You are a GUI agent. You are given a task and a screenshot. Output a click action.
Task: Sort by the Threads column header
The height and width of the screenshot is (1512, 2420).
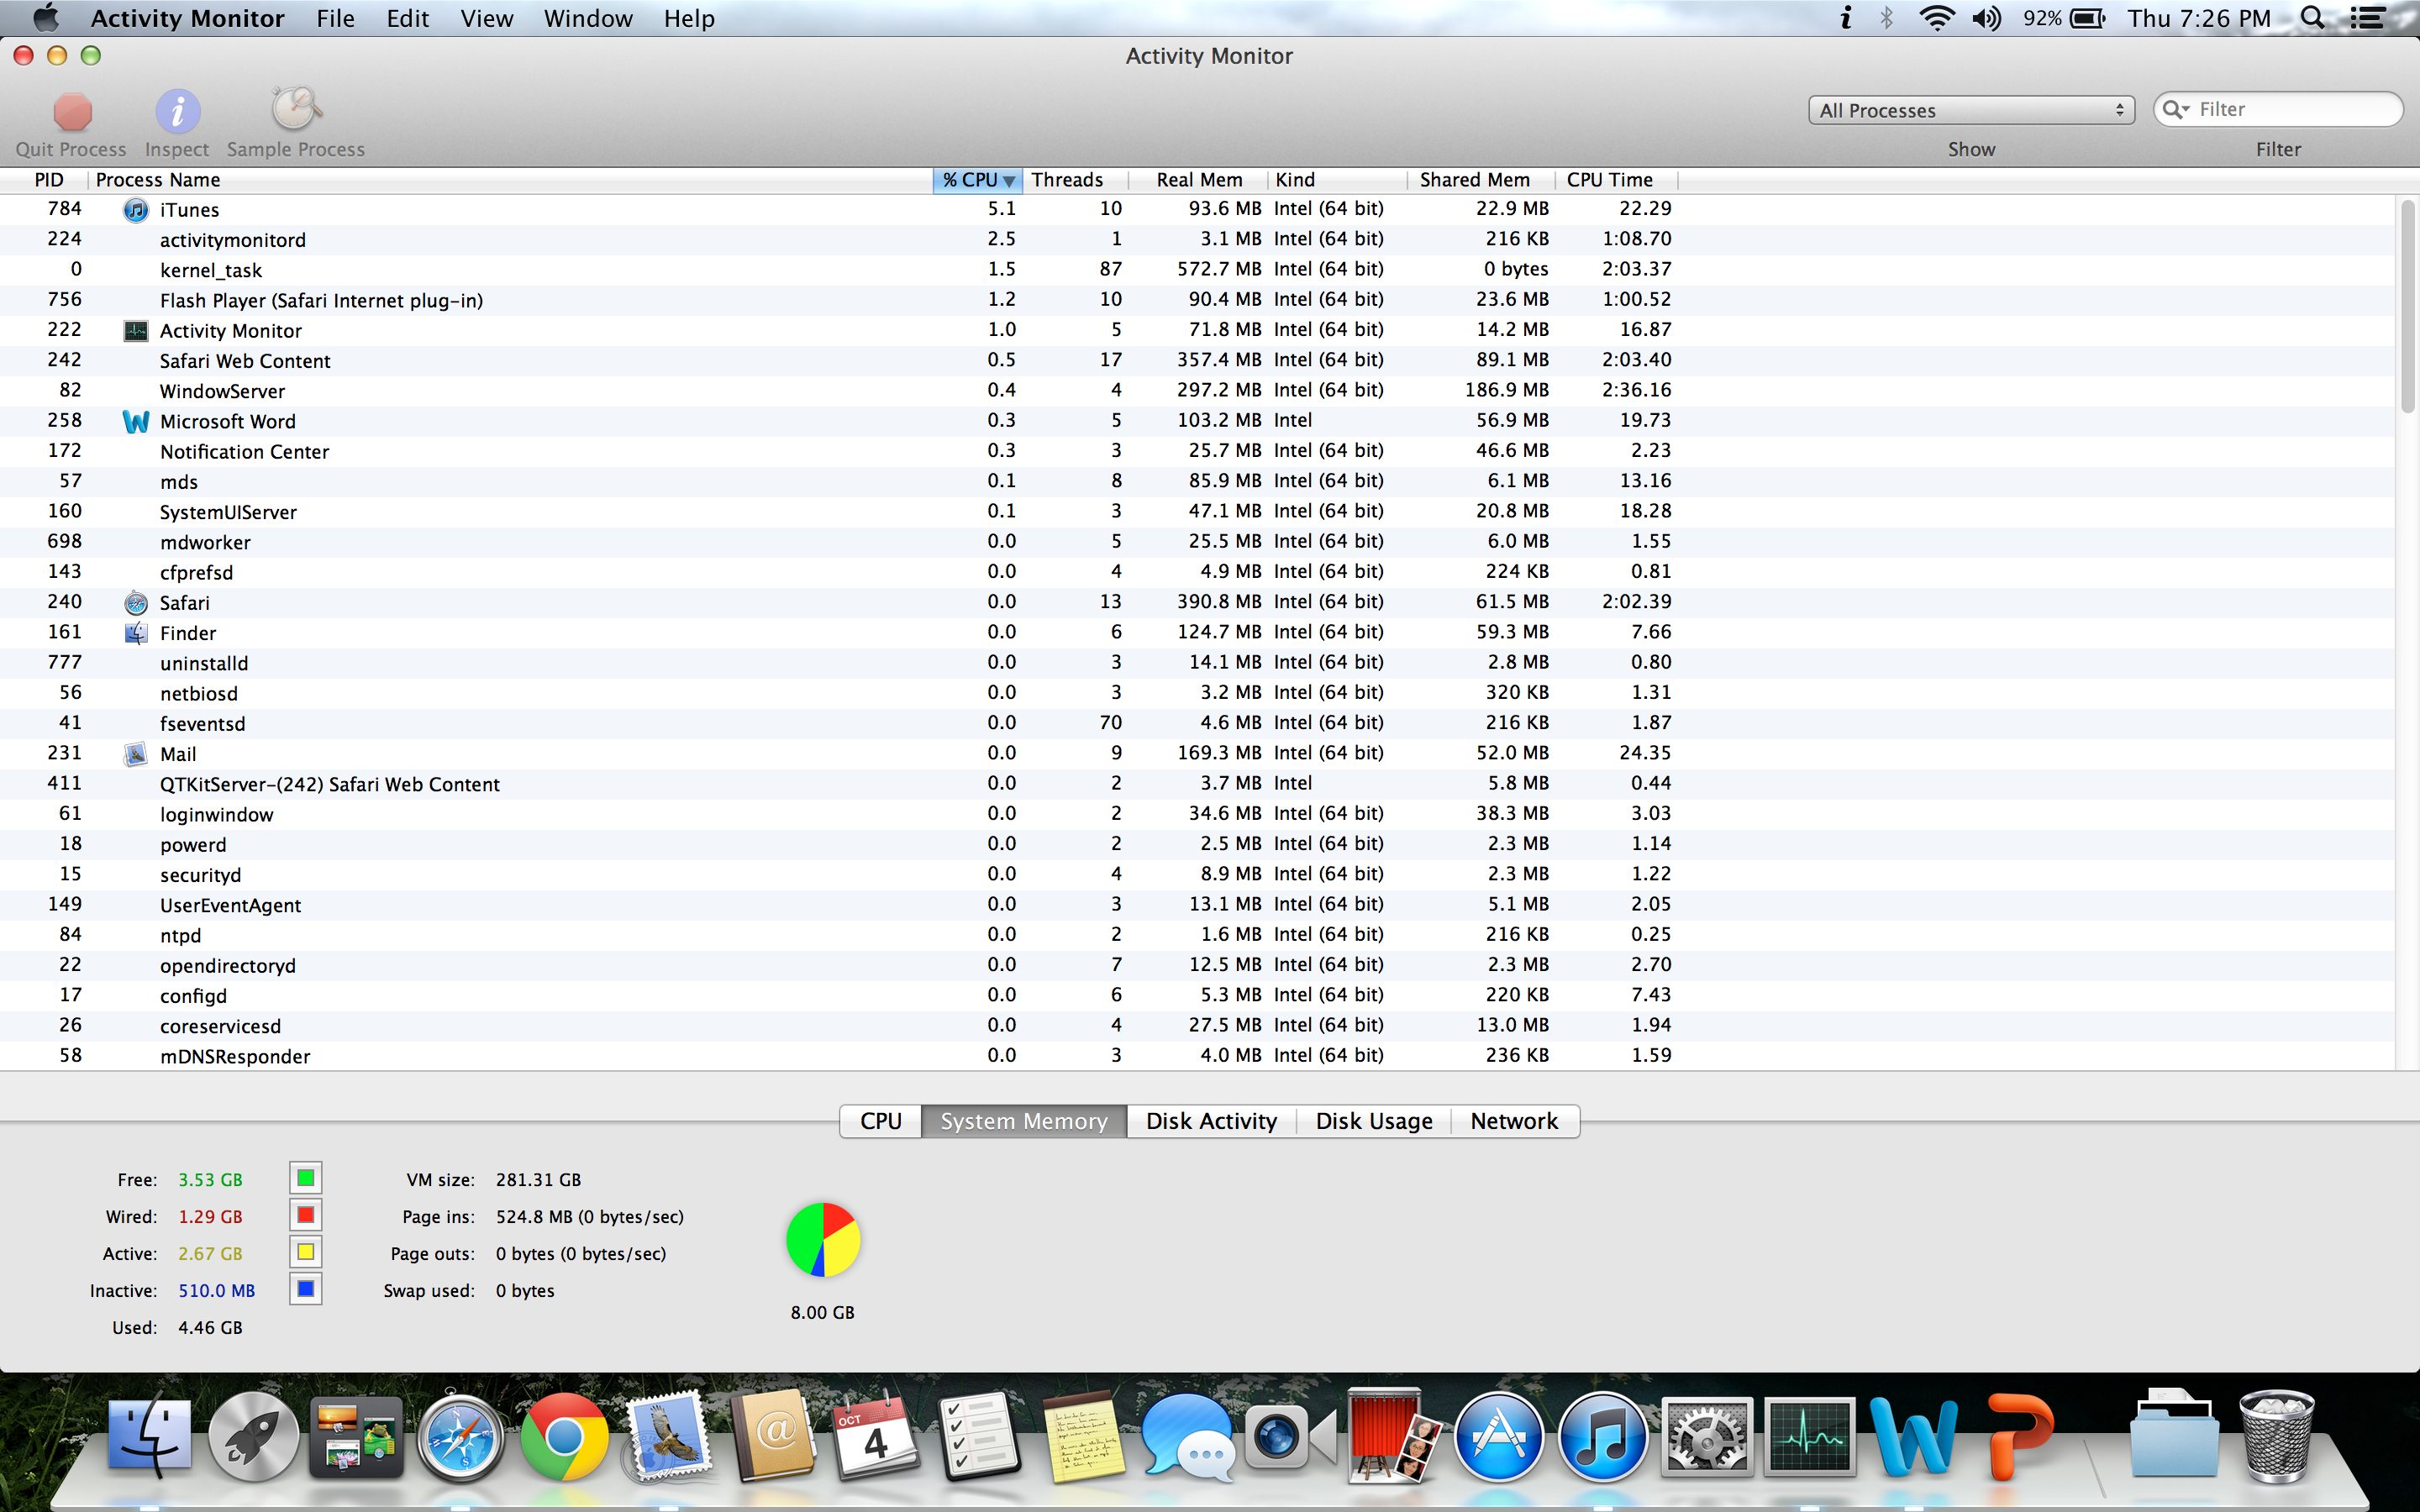[x=1075, y=180]
